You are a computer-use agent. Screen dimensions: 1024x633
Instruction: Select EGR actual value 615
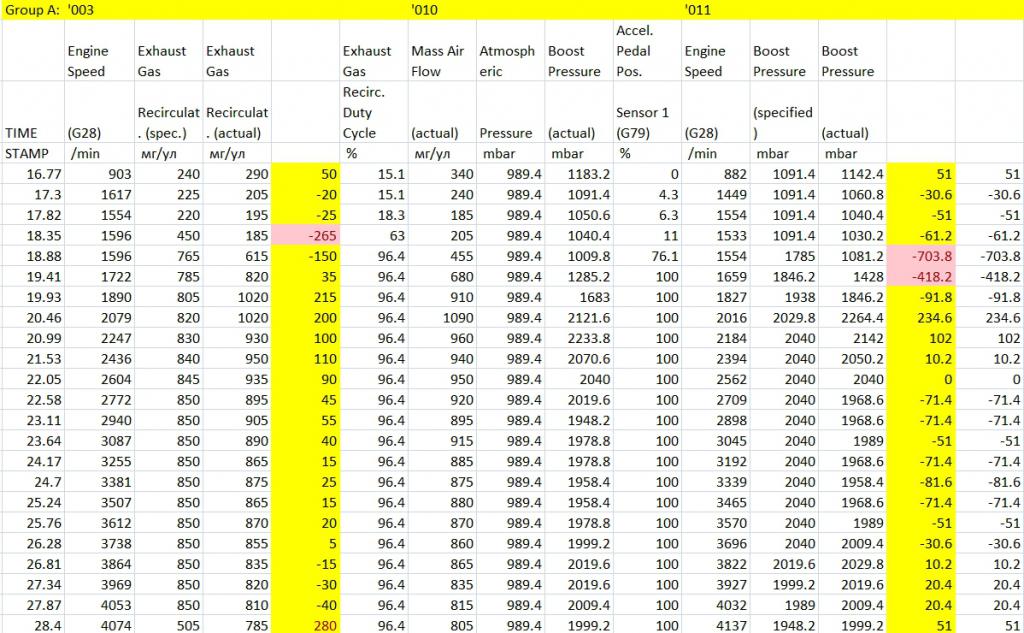point(237,255)
